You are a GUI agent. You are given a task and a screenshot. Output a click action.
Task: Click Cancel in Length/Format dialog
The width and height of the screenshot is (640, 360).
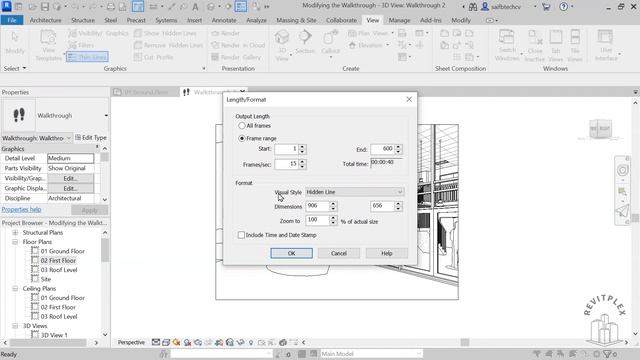[x=339, y=253]
